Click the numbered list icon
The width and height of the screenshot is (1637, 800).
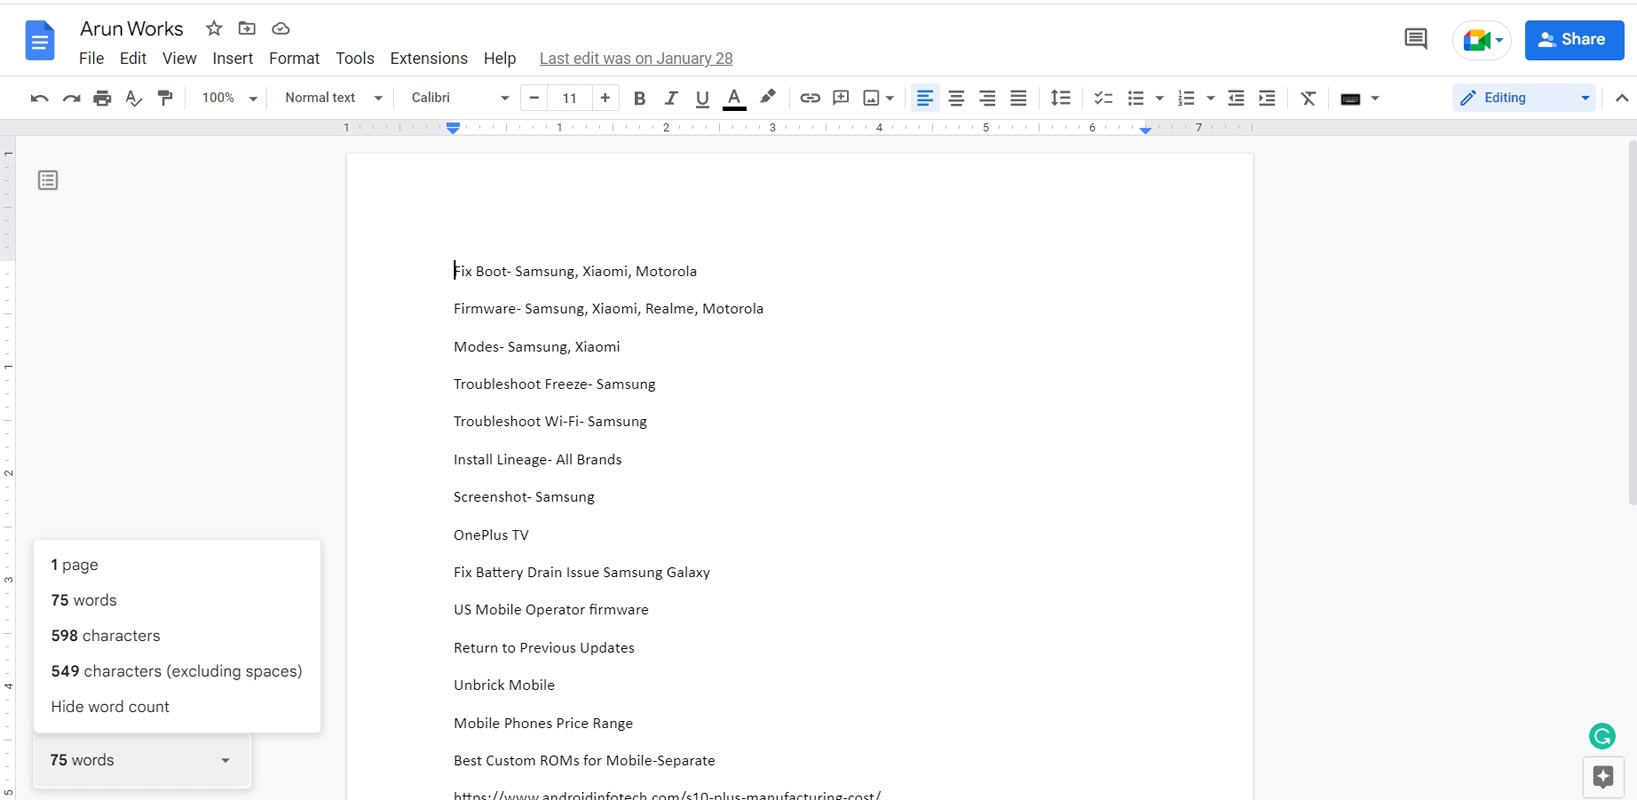(1187, 98)
